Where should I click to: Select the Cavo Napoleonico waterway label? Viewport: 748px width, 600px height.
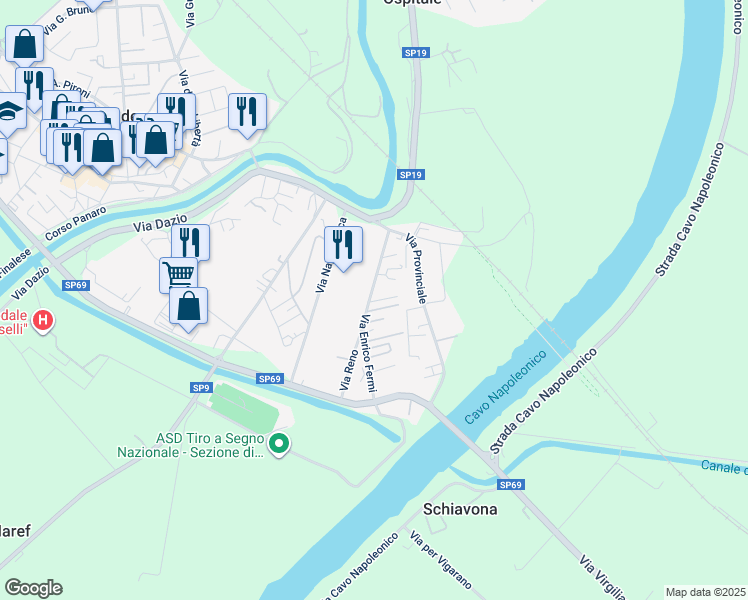click(x=506, y=387)
